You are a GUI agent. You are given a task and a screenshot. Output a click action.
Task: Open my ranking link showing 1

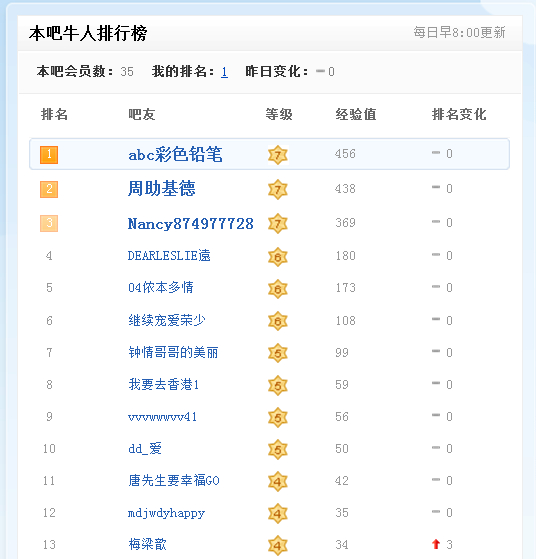(224, 72)
